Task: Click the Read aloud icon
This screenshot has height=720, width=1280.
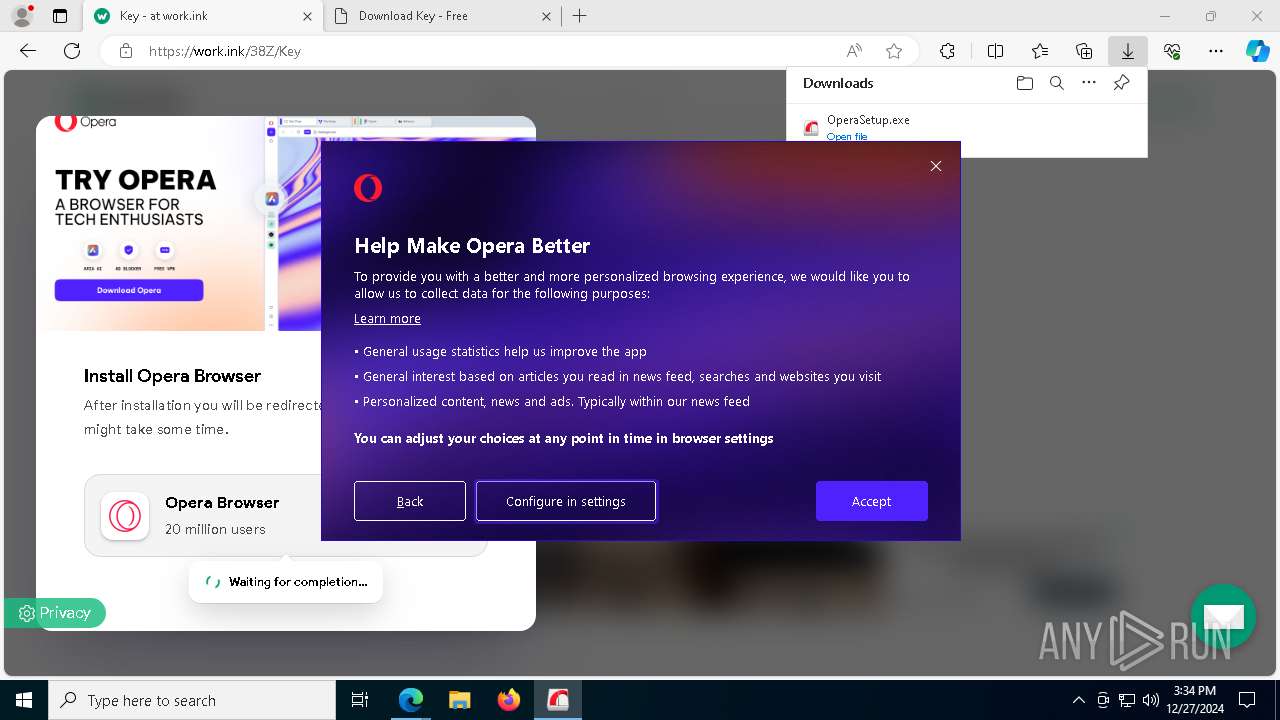Action: coord(854,51)
